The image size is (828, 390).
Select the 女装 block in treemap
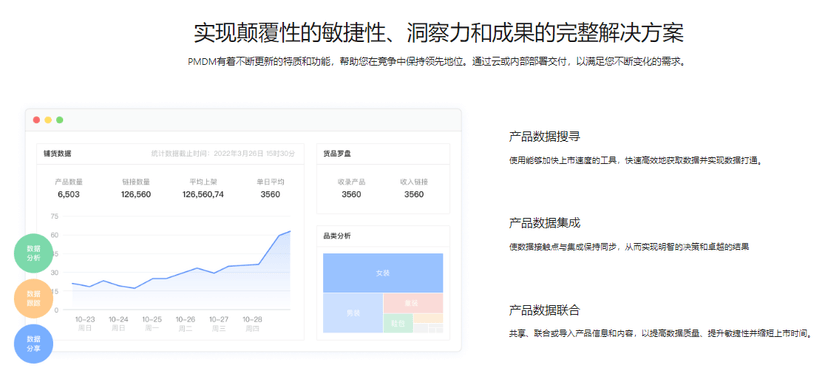383,273
